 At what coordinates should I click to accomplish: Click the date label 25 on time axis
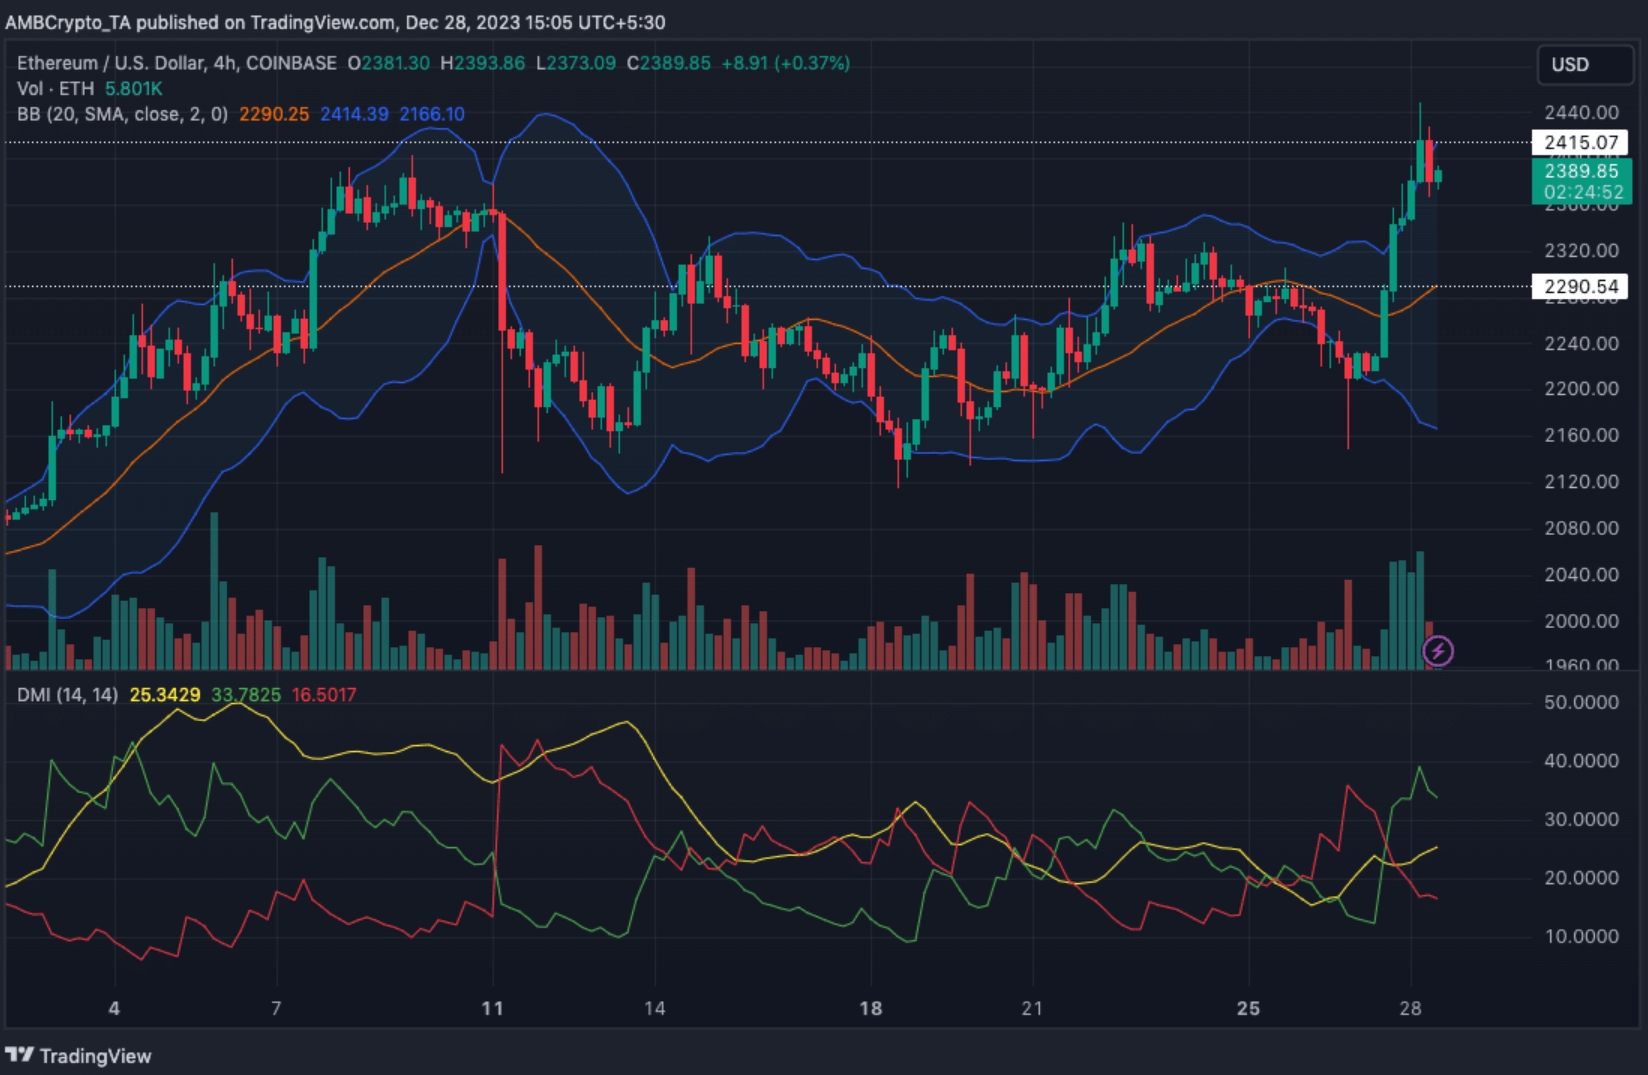point(1248,1008)
